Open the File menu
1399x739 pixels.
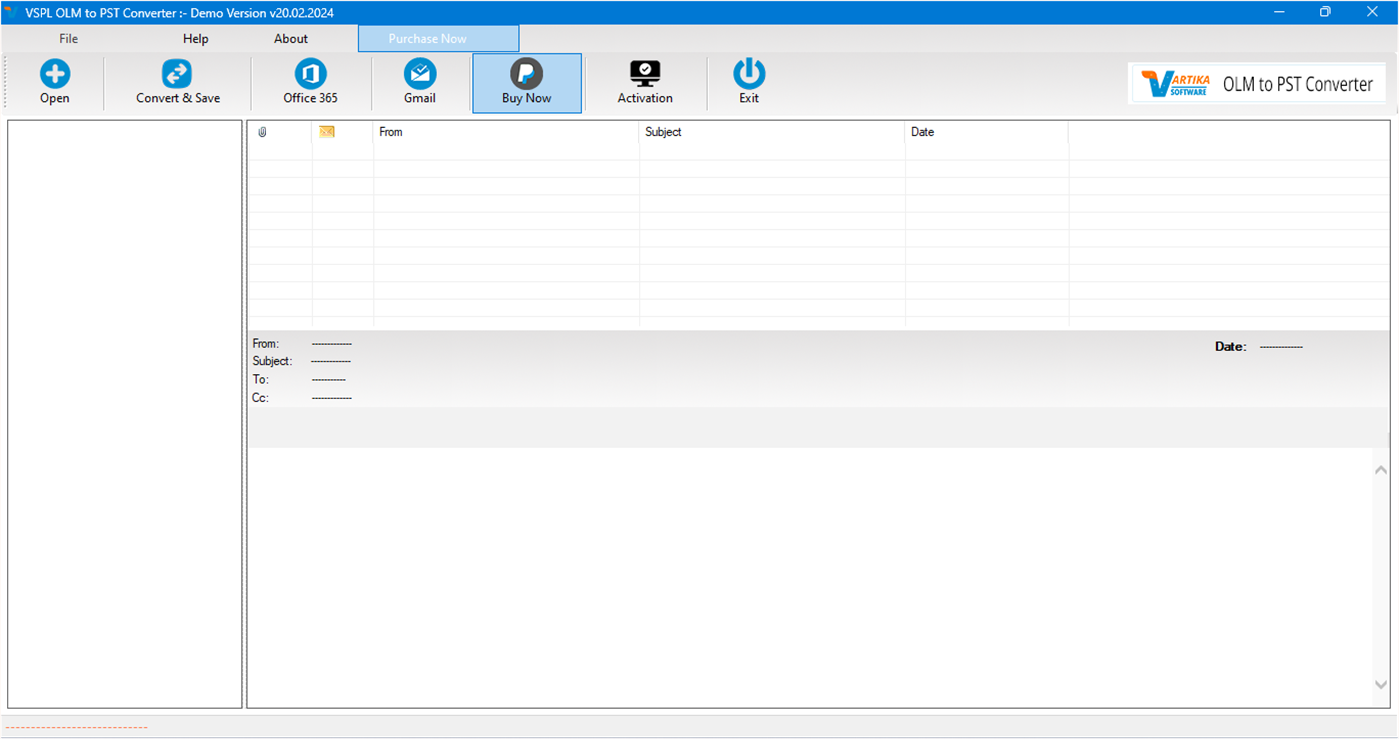68,38
